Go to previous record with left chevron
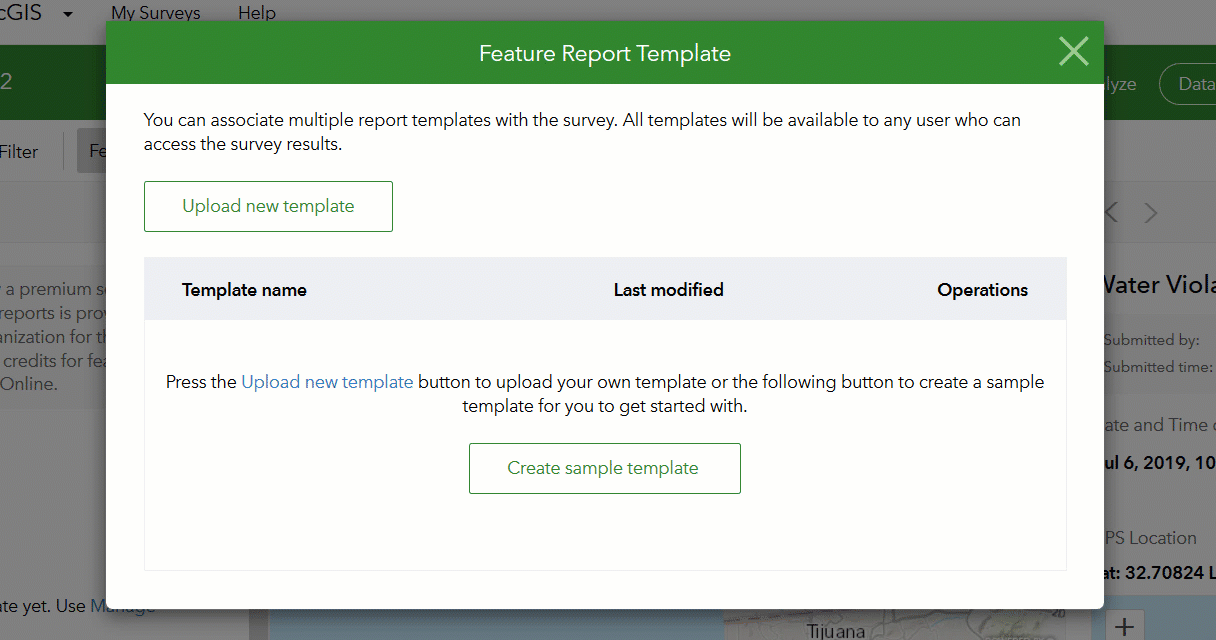 pos(1111,212)
